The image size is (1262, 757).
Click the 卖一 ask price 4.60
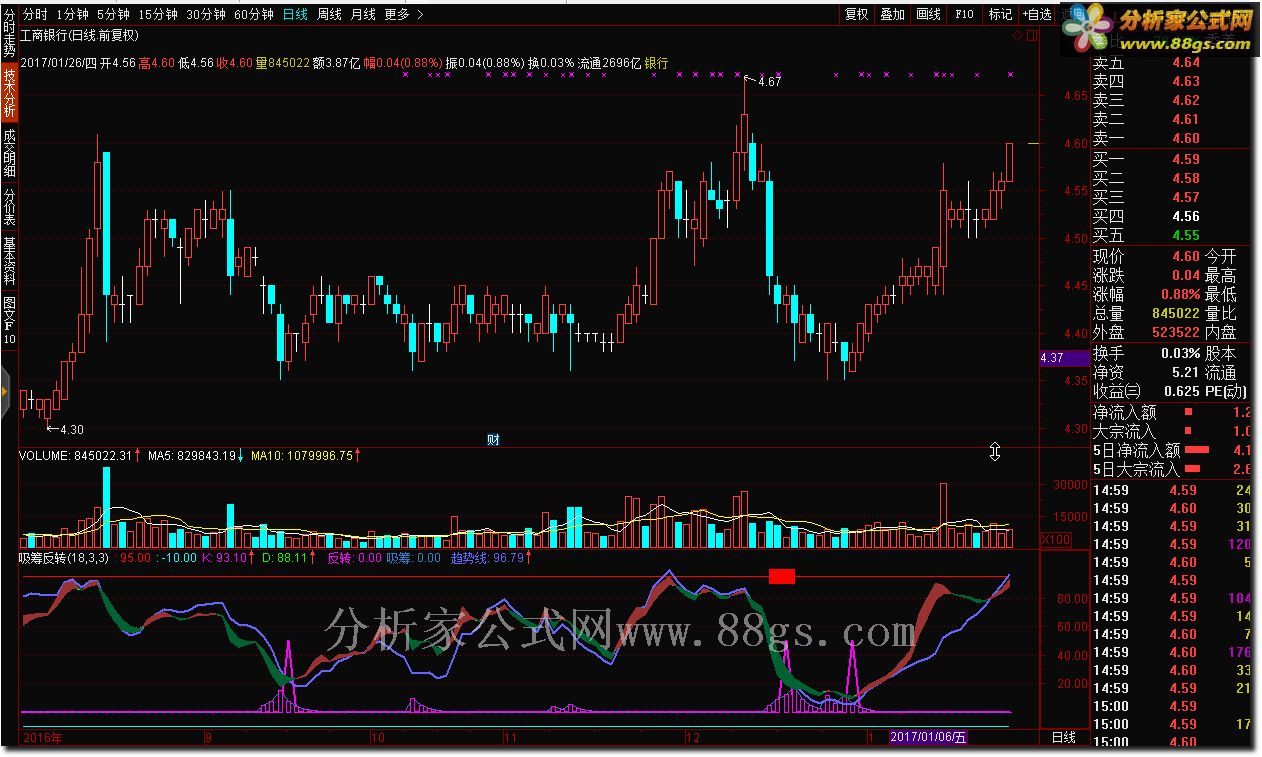click(x=1185, y=139)
